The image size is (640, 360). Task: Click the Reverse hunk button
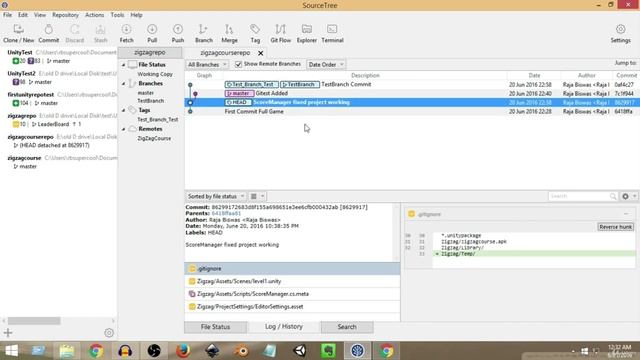click(616, 227)
